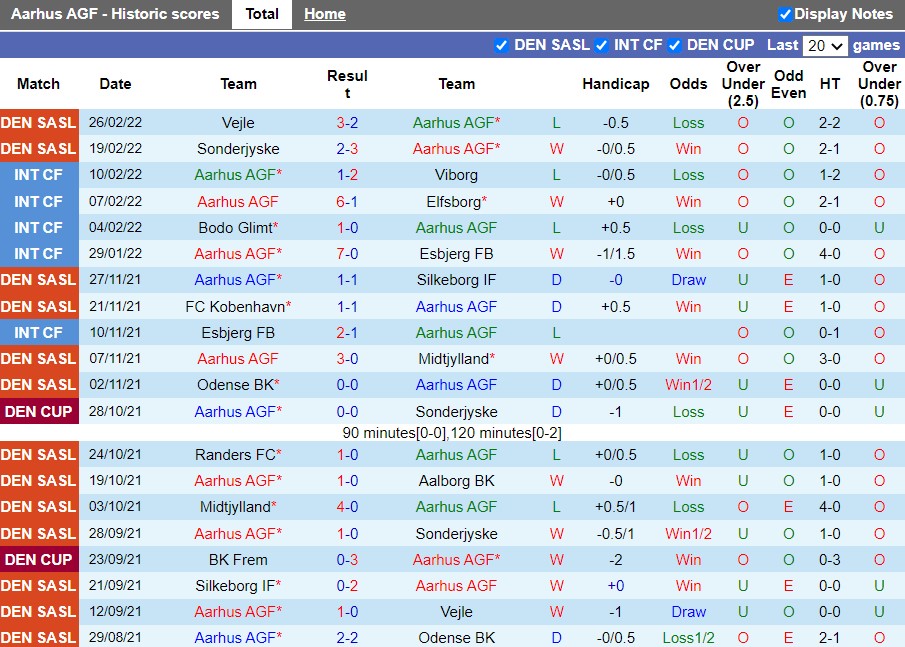Click the -1/1.5 handicap value
Viewport: 905px width, 647px height.
(x=616, y=253)
